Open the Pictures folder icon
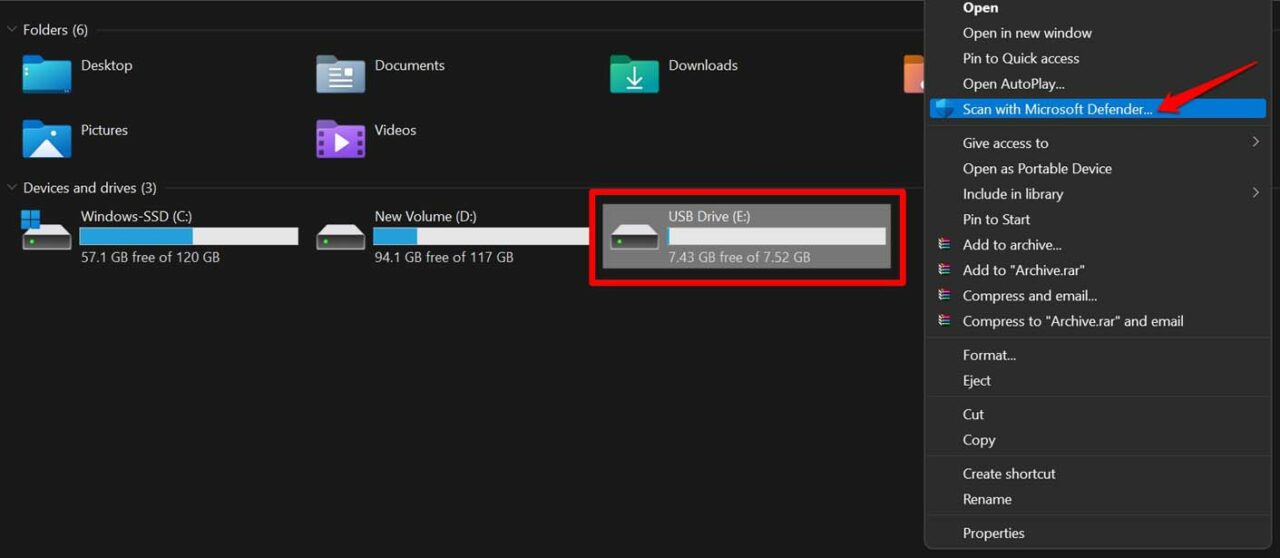The height and width of the screenshot is (558, 1280). tap(47, 139)
